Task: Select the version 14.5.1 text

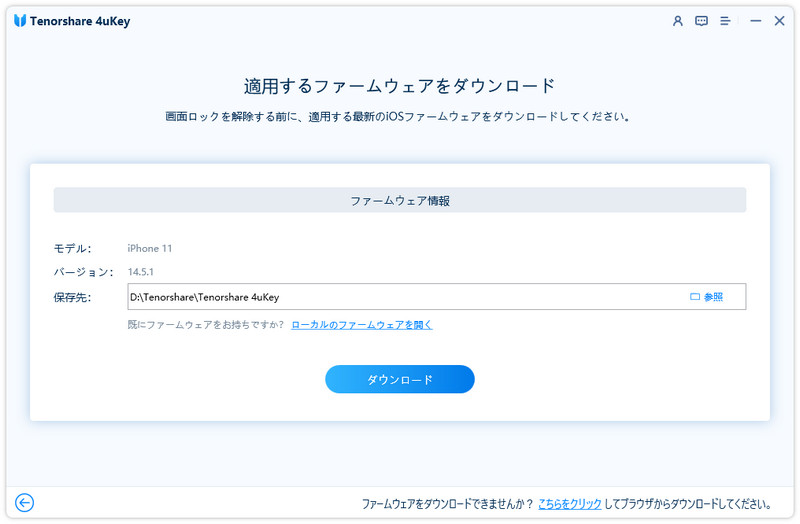Action: click(140, 272)
